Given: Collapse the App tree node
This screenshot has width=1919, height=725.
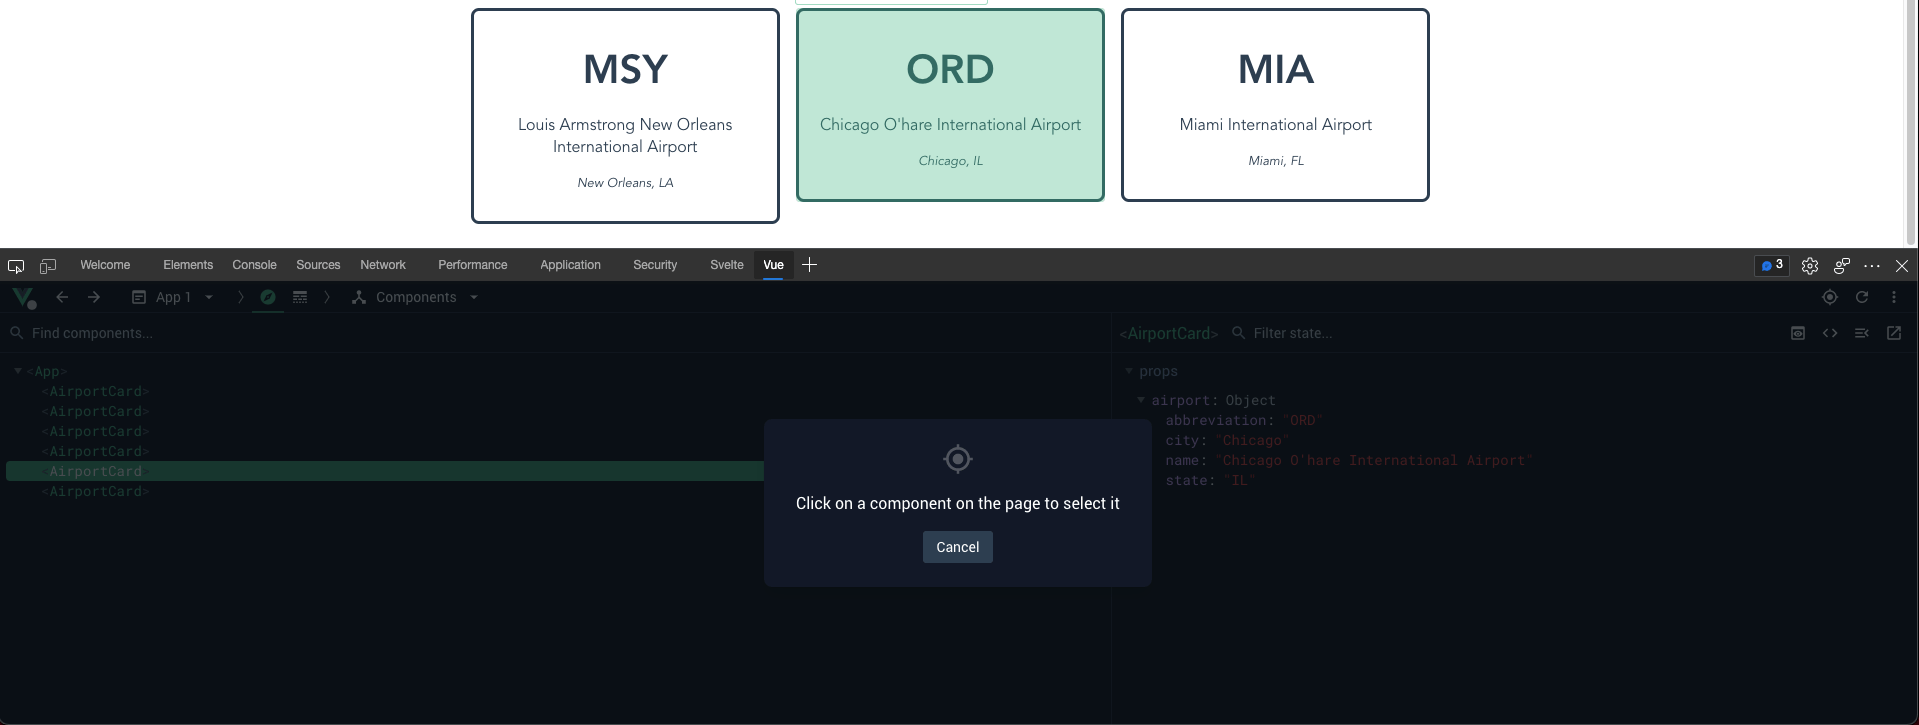Looking at the screenshot, I should coord(17,371).
